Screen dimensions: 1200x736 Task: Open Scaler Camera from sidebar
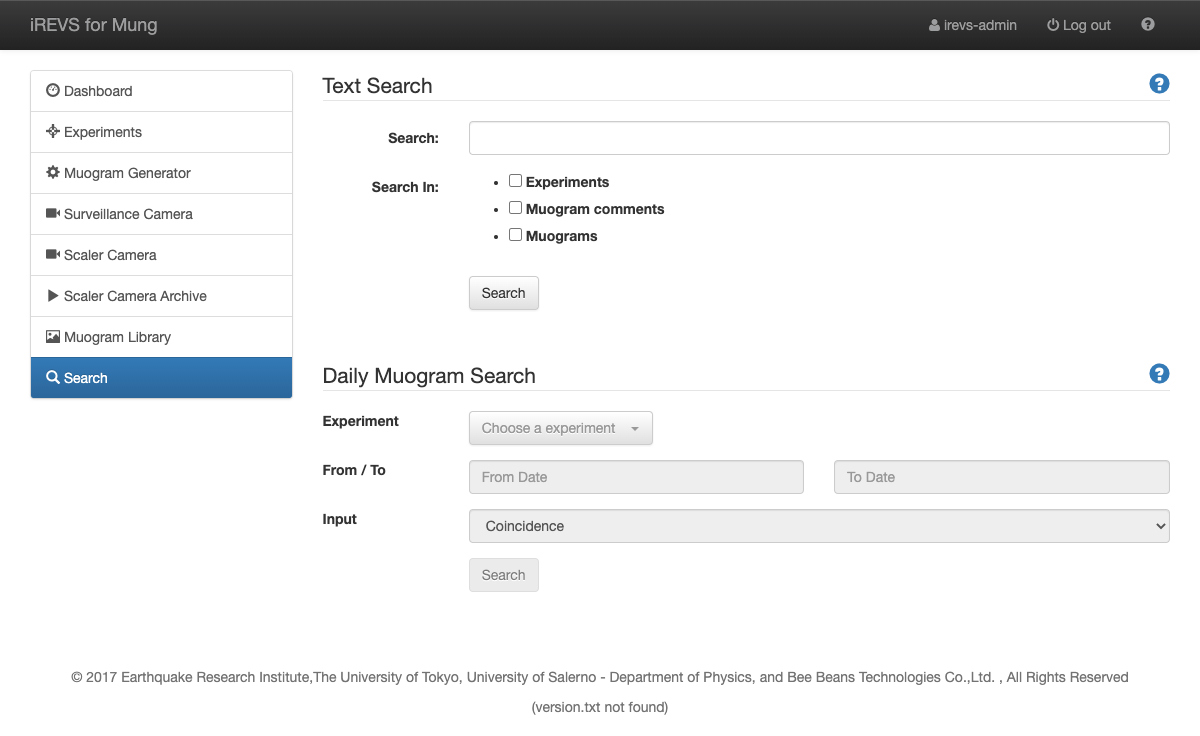[110, 255]
